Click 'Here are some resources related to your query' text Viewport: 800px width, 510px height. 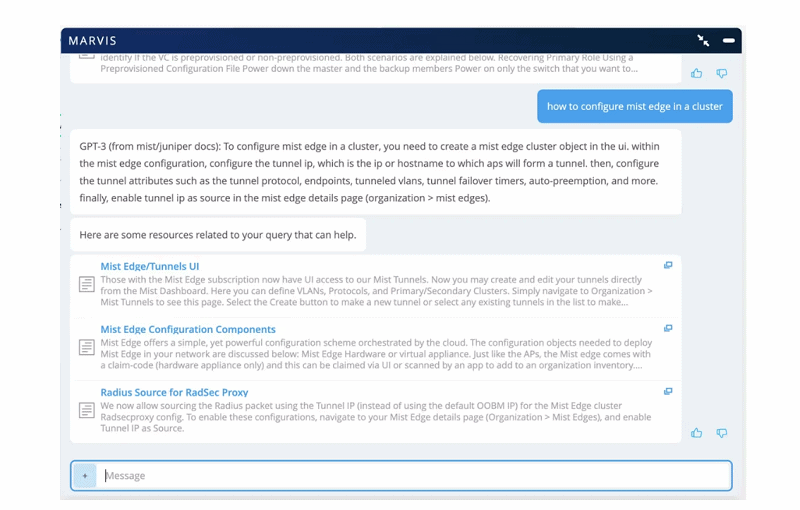click(x=218, y=235)
